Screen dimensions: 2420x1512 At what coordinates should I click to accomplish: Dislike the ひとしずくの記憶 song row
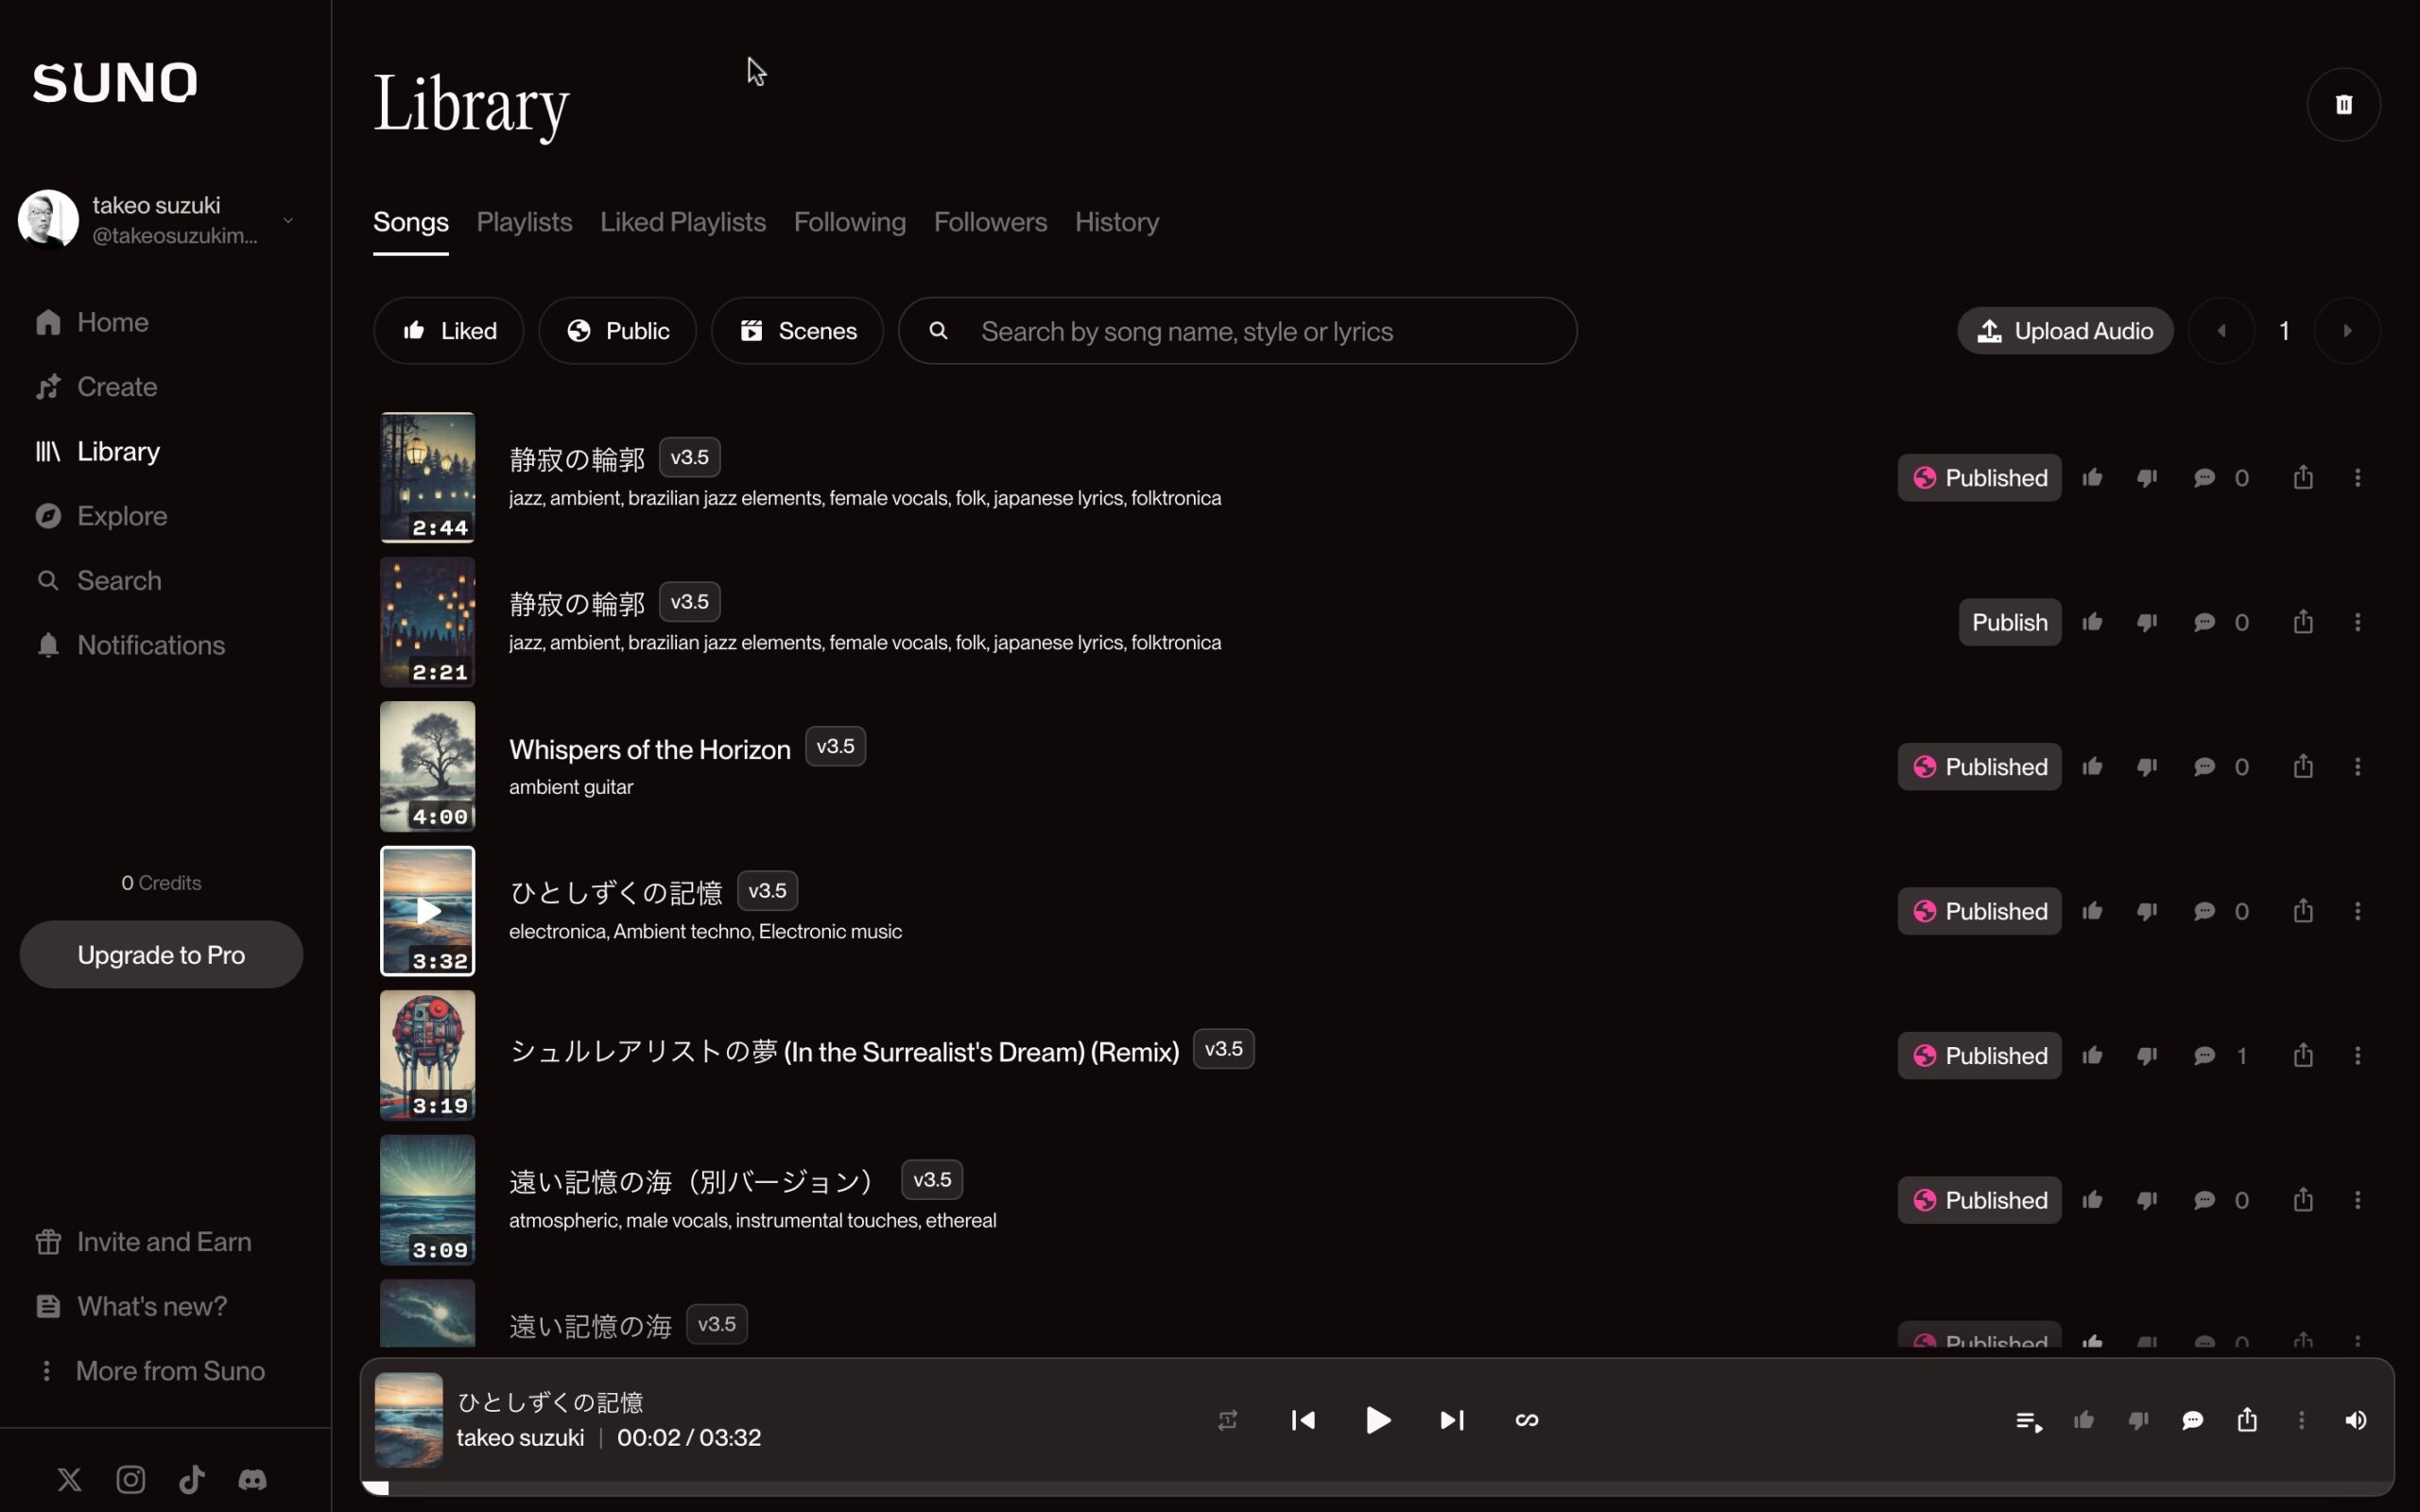(x=2147, y=912)
